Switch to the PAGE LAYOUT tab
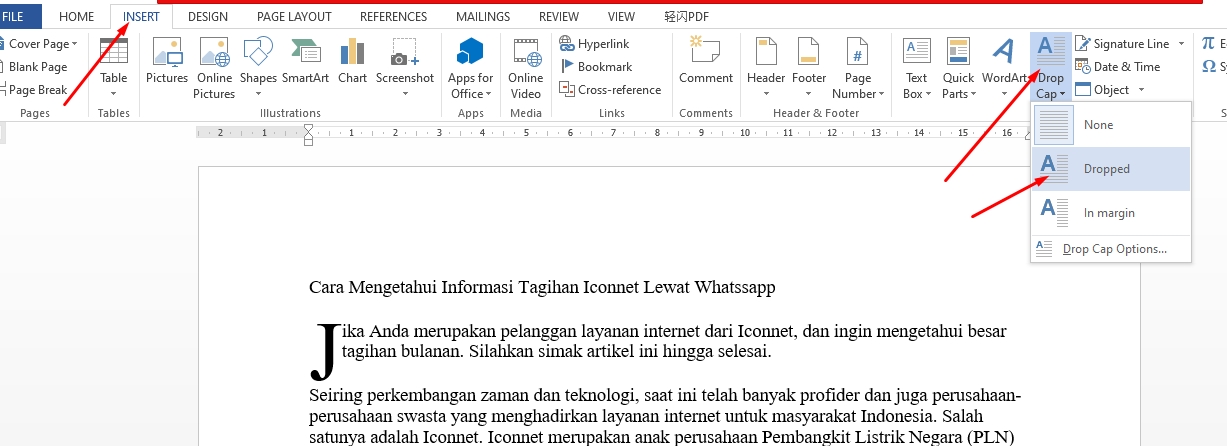Image resolution: width=1227 pixels, height=446 pixels. (294, 16)
